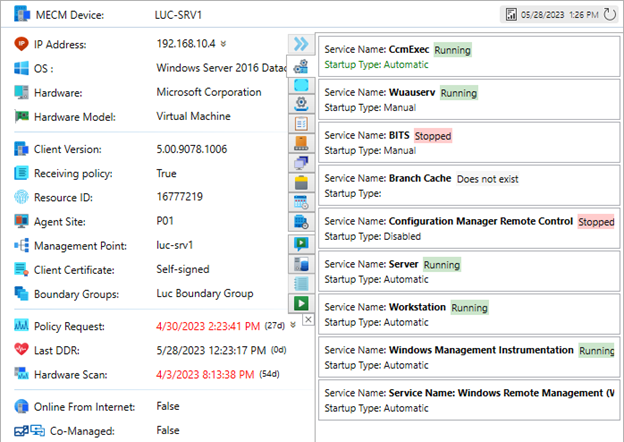Select Configuration Manager Remote Control service name
This screenshot has width=624, height=442.
coord(481,221)
